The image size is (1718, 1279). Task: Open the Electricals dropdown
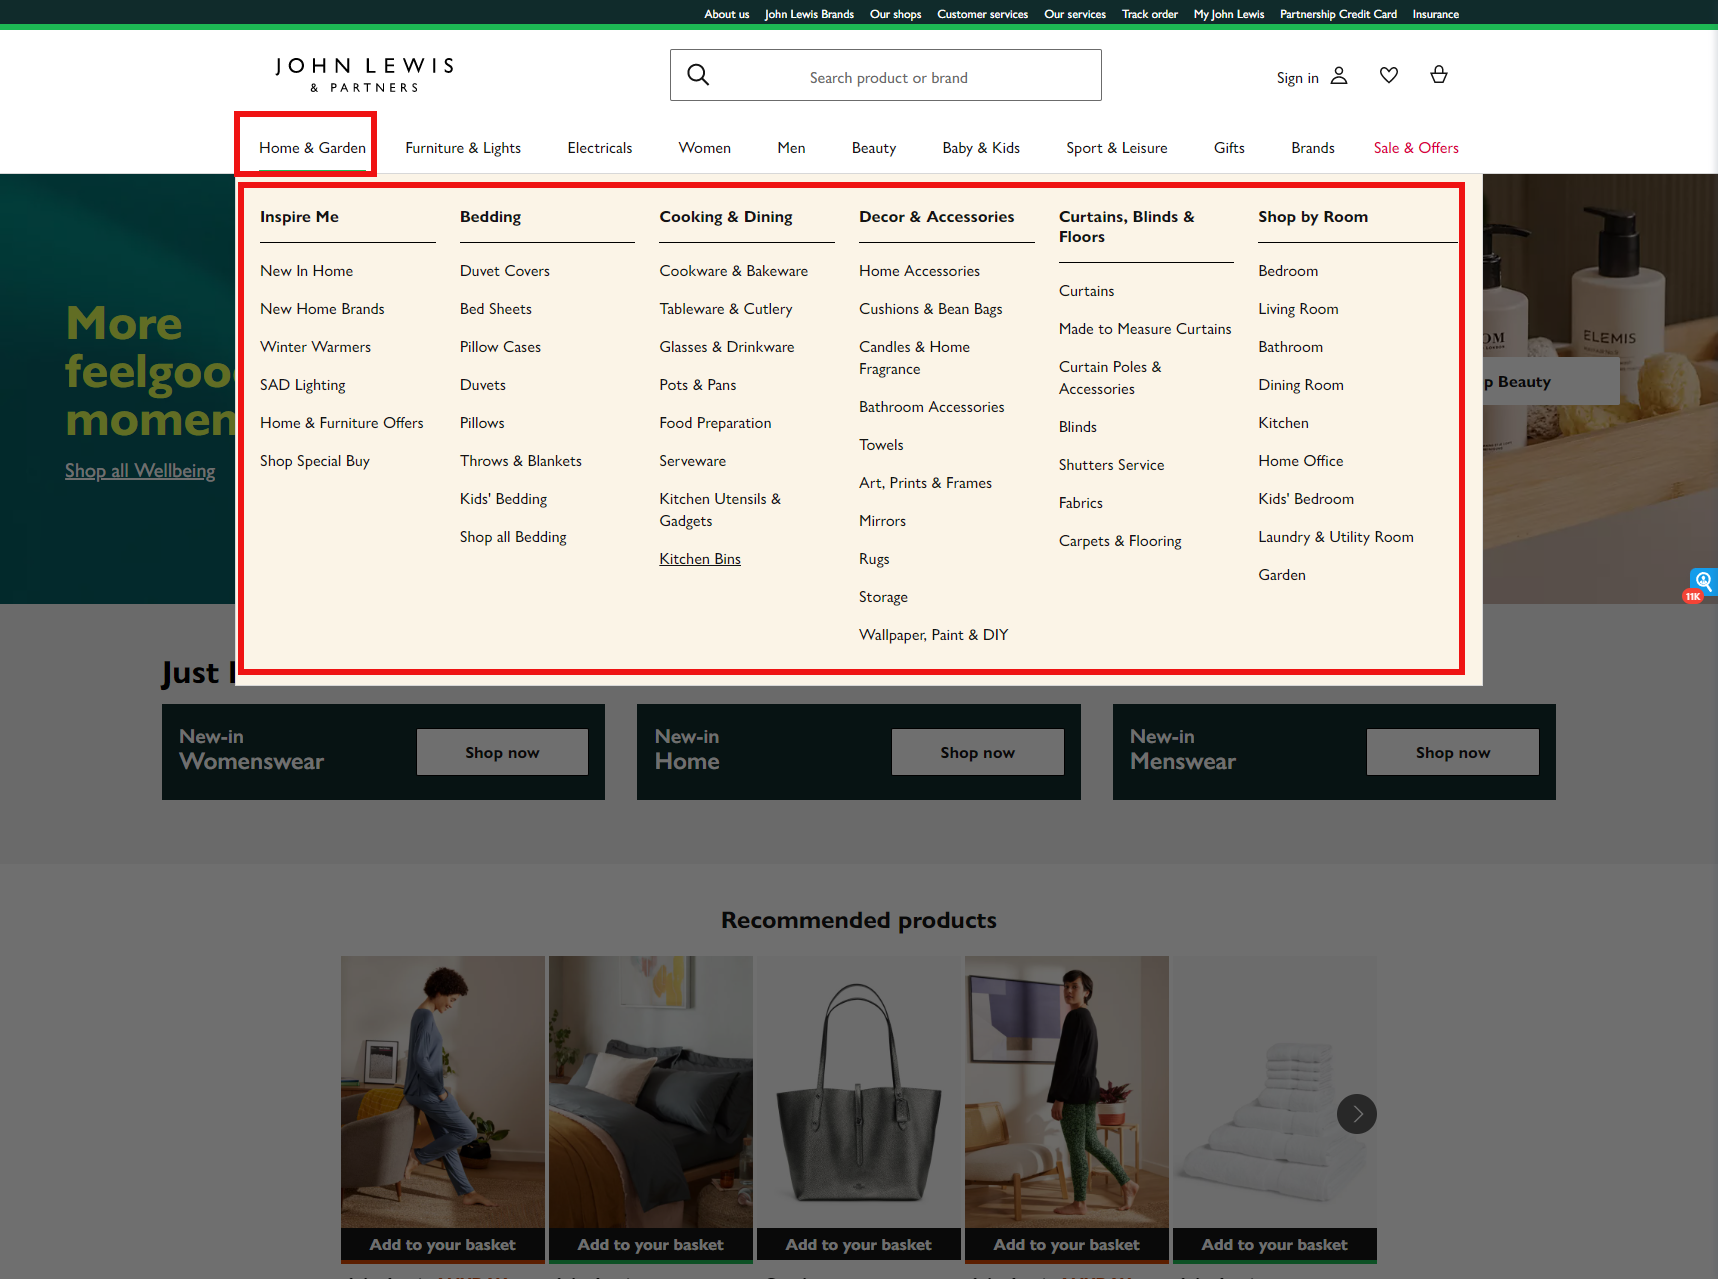pyautogui.click(x=599, y=147)
